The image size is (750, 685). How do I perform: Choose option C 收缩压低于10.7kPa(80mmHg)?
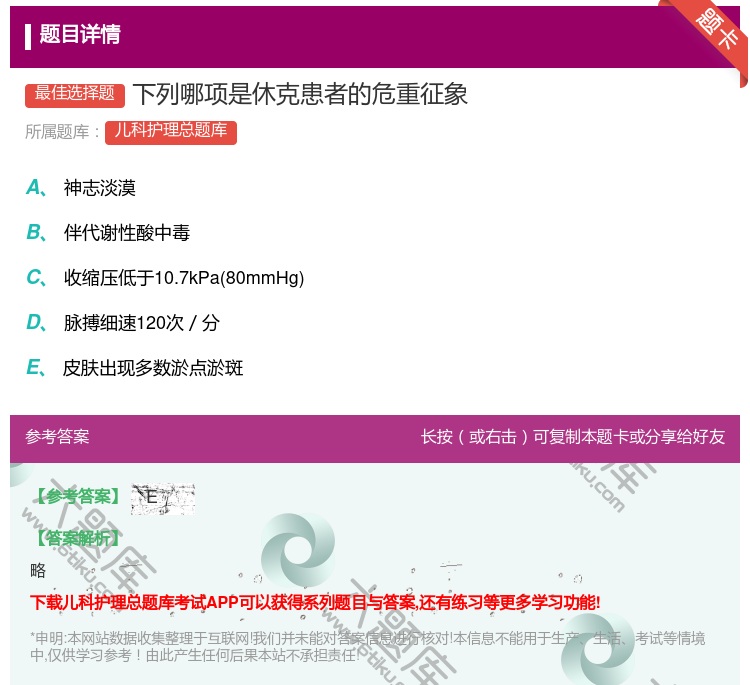183,278
